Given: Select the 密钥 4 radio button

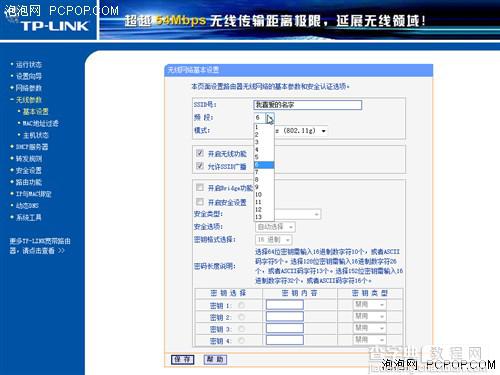Looking at the screenshot, I should pos(241,341).
